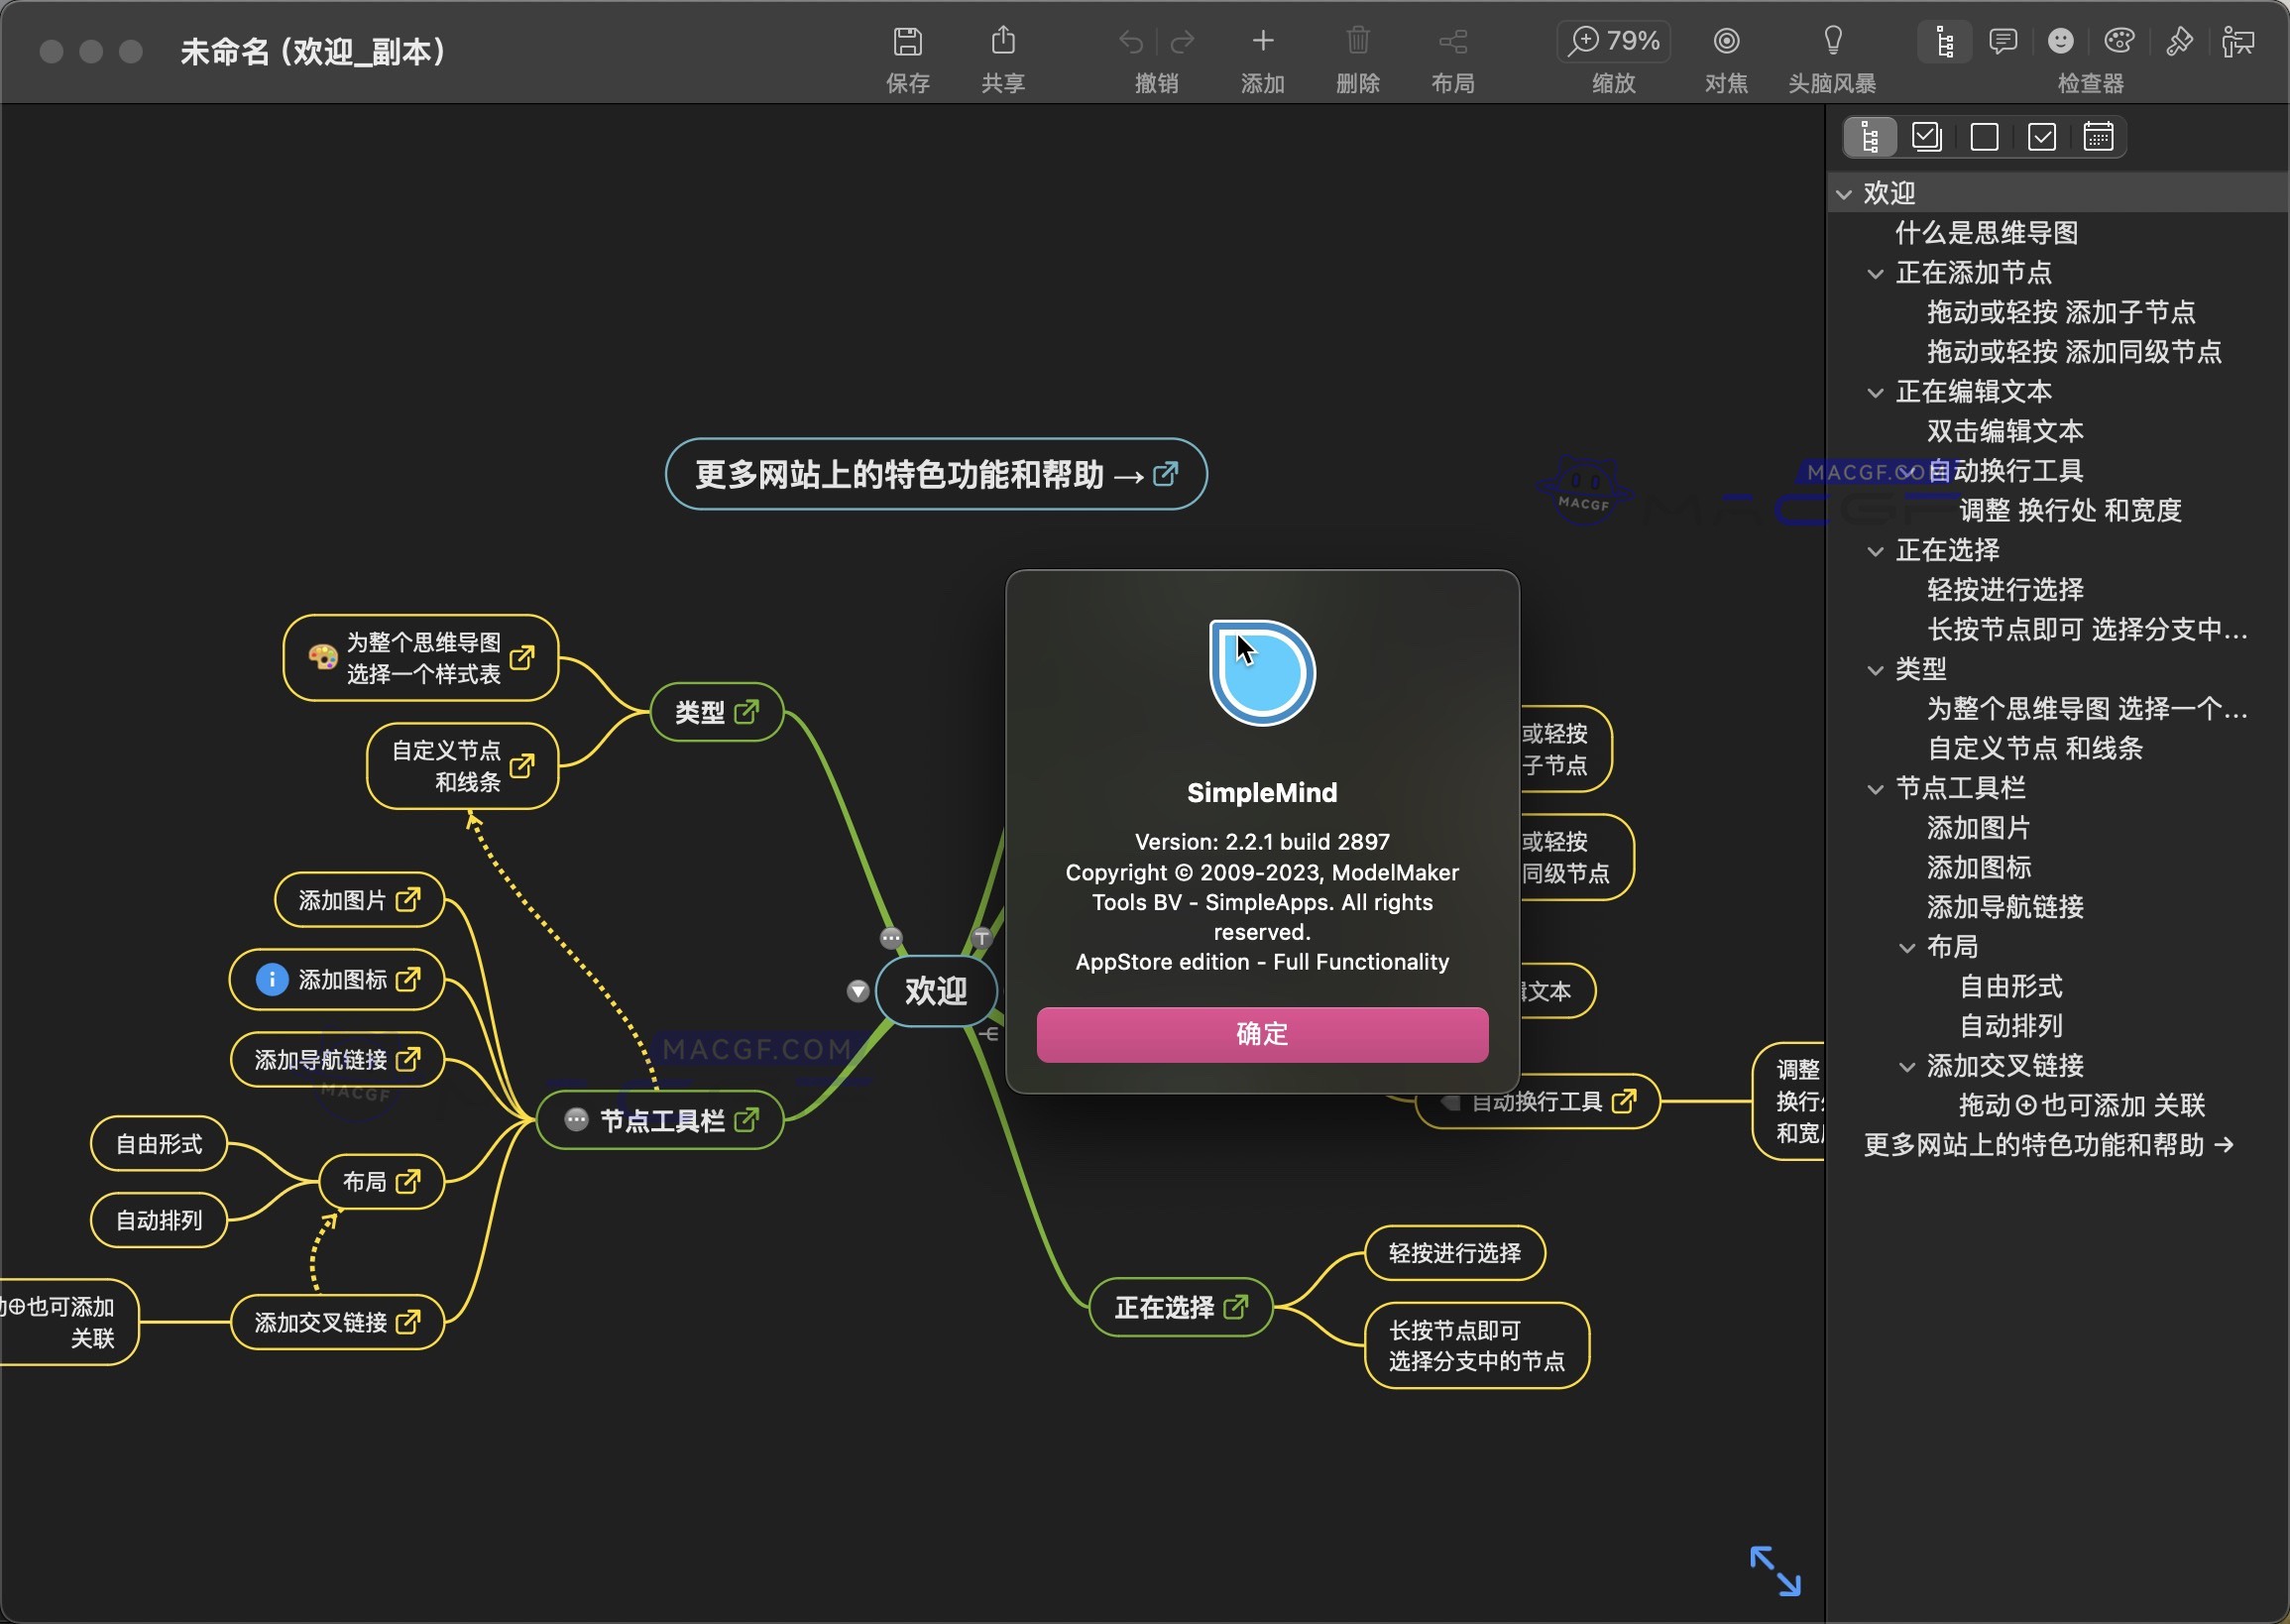Select the notes speech-bubble inspector icon
The width and height of the screenshot is (2290, 1624).
click(x=2004, y=41)
